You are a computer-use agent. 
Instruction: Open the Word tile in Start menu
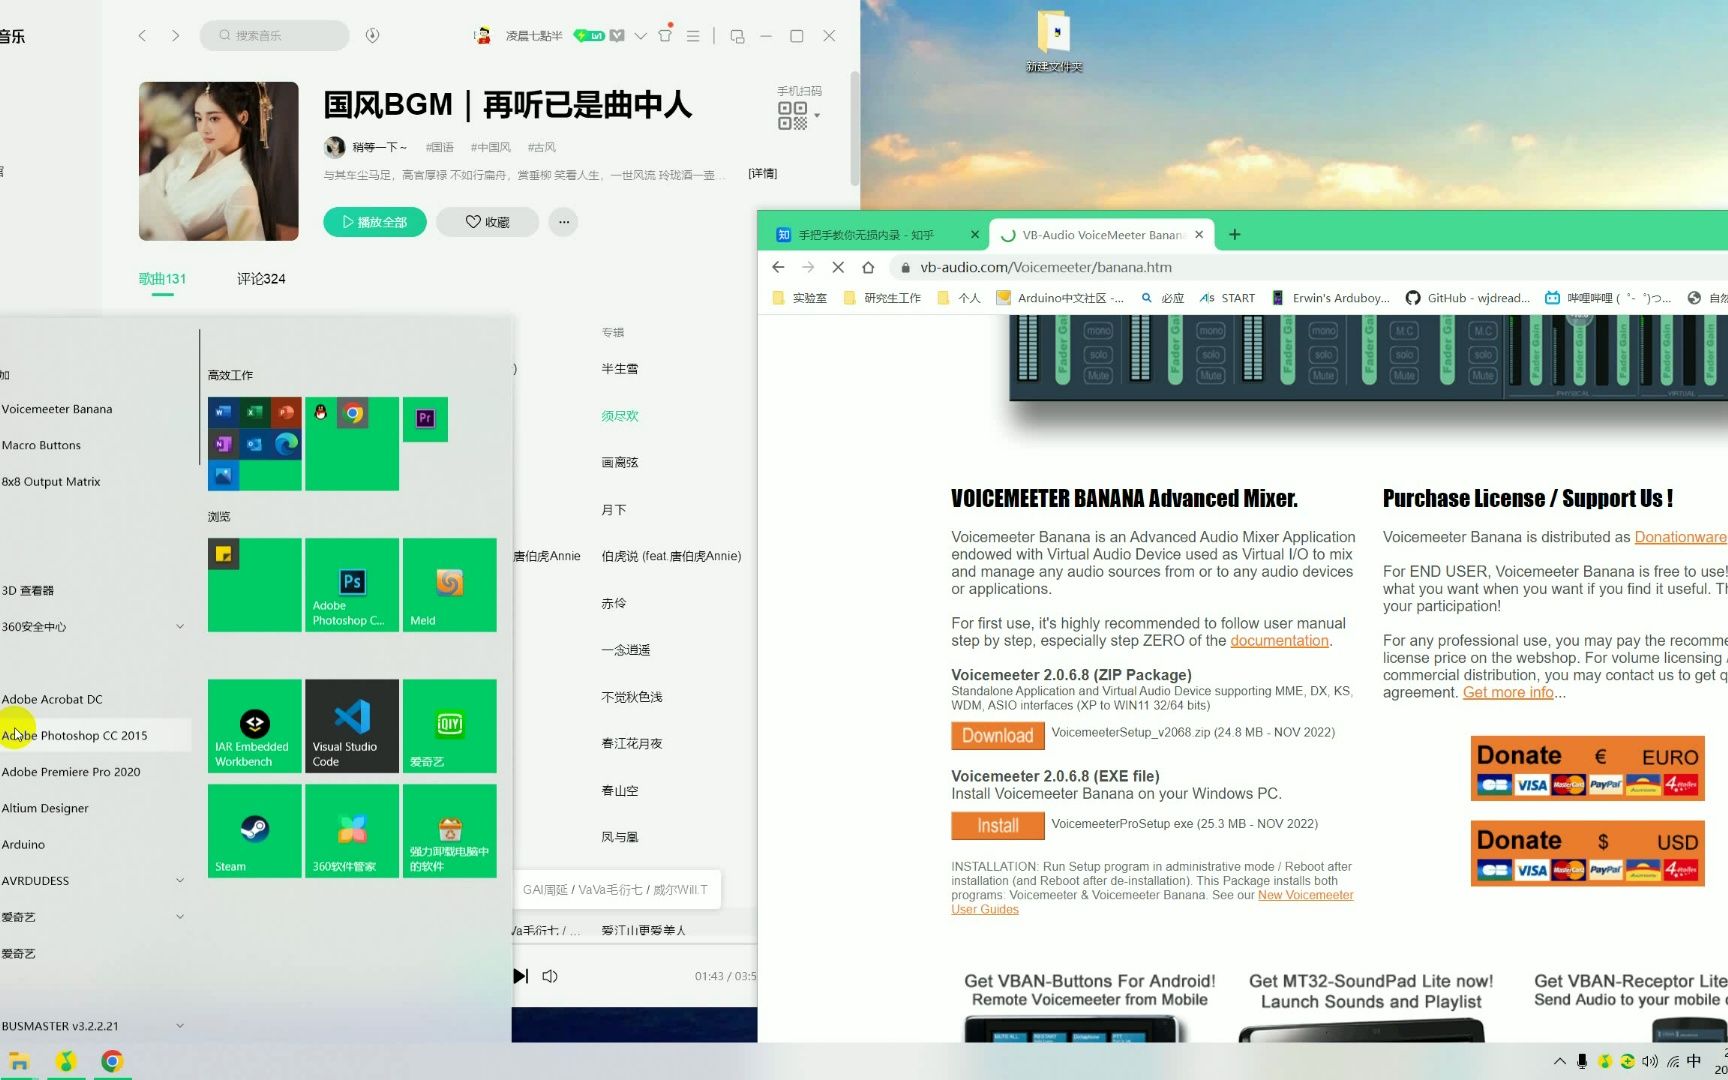click(x=223, y=412)
